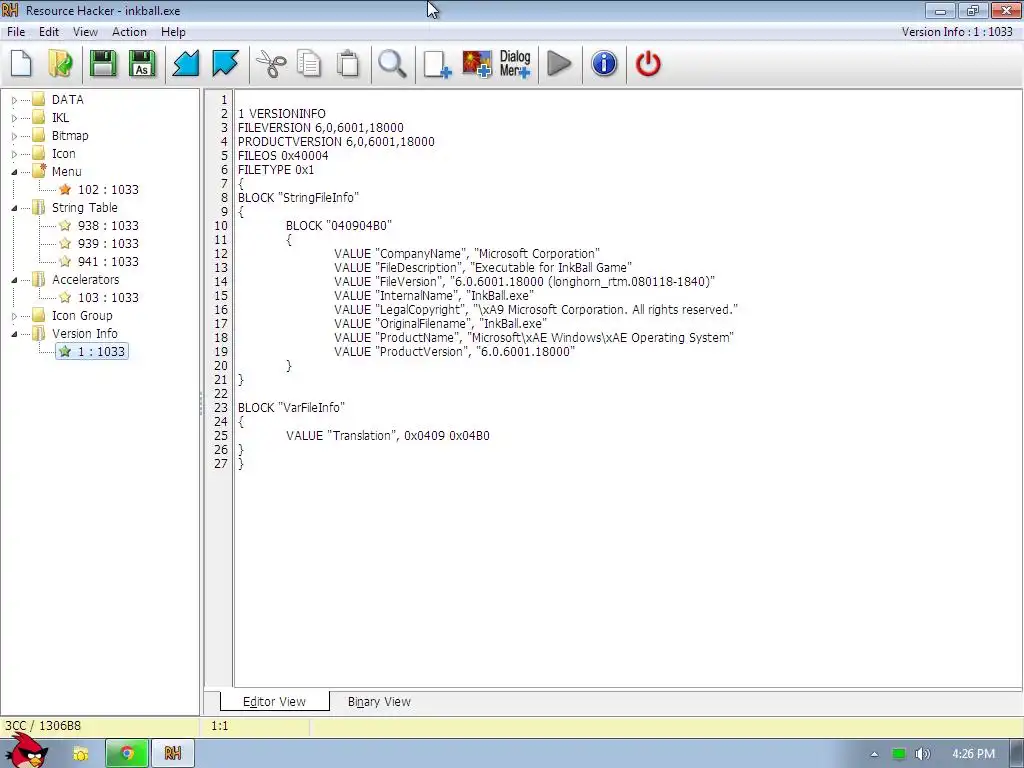The image size is (1024, 768).
Task: Collapse the Accelerators node
Action: pyautogui.click(x=14, y=280)
